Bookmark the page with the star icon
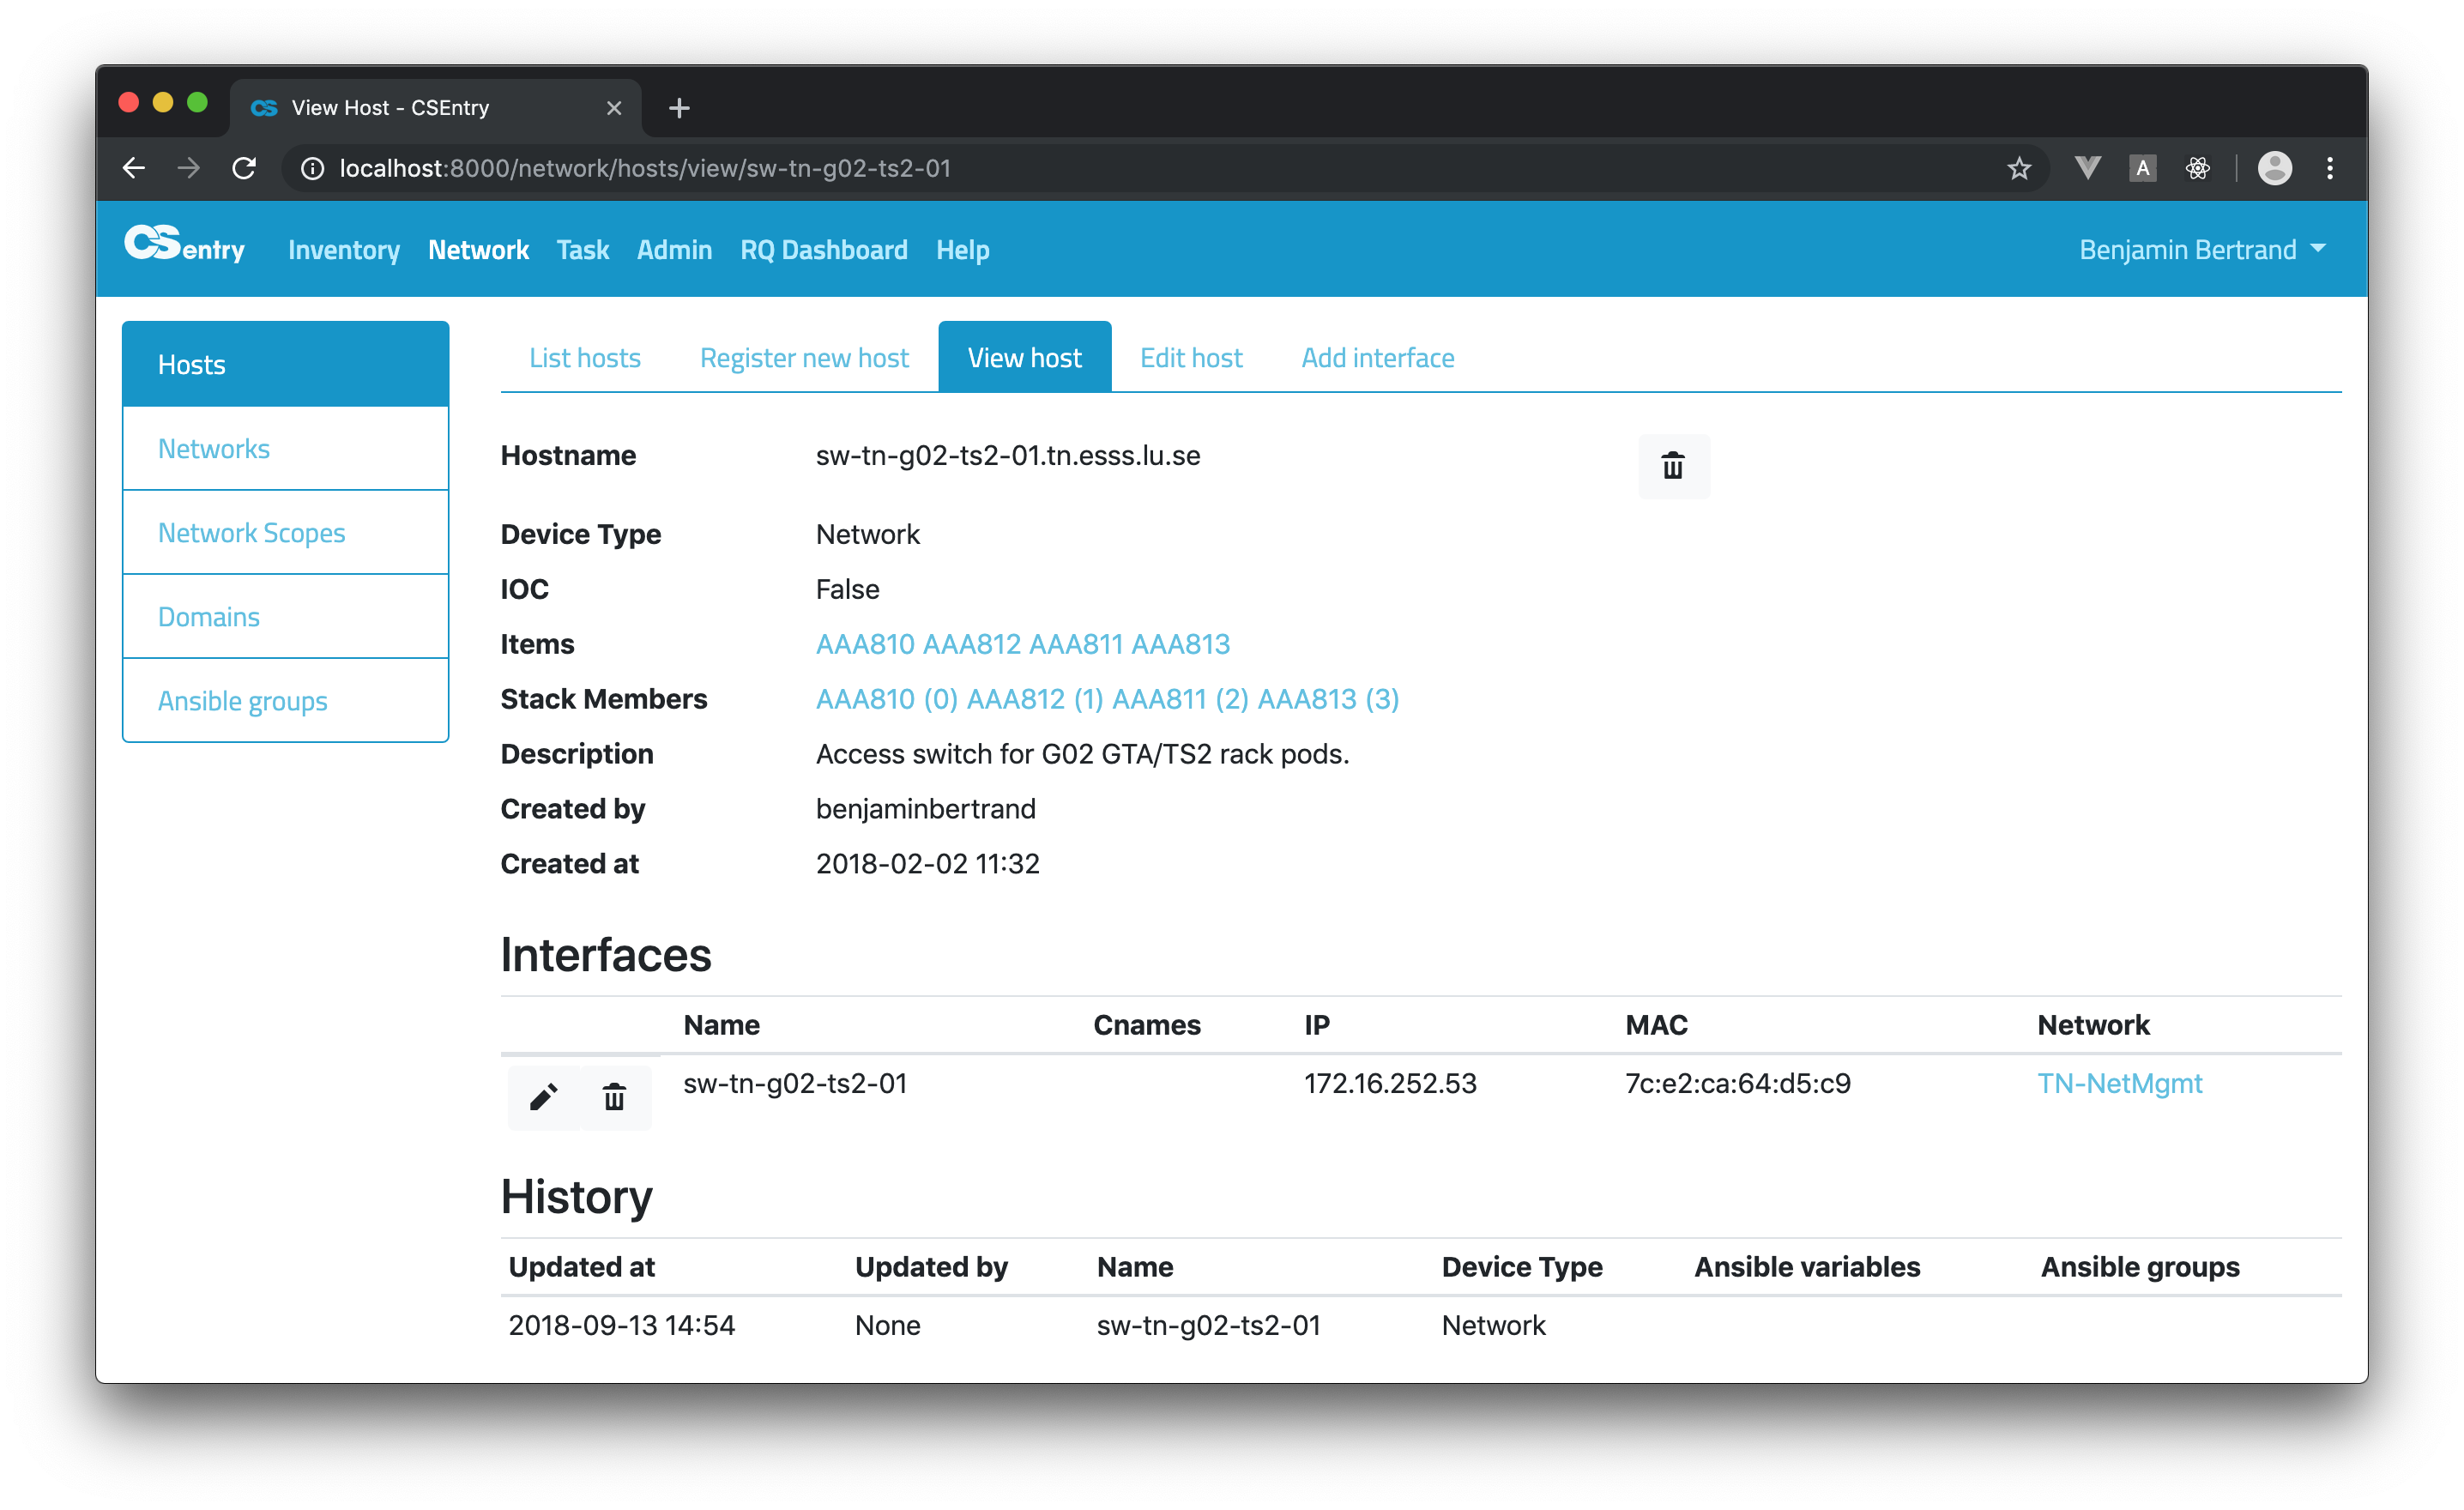 2019,168
